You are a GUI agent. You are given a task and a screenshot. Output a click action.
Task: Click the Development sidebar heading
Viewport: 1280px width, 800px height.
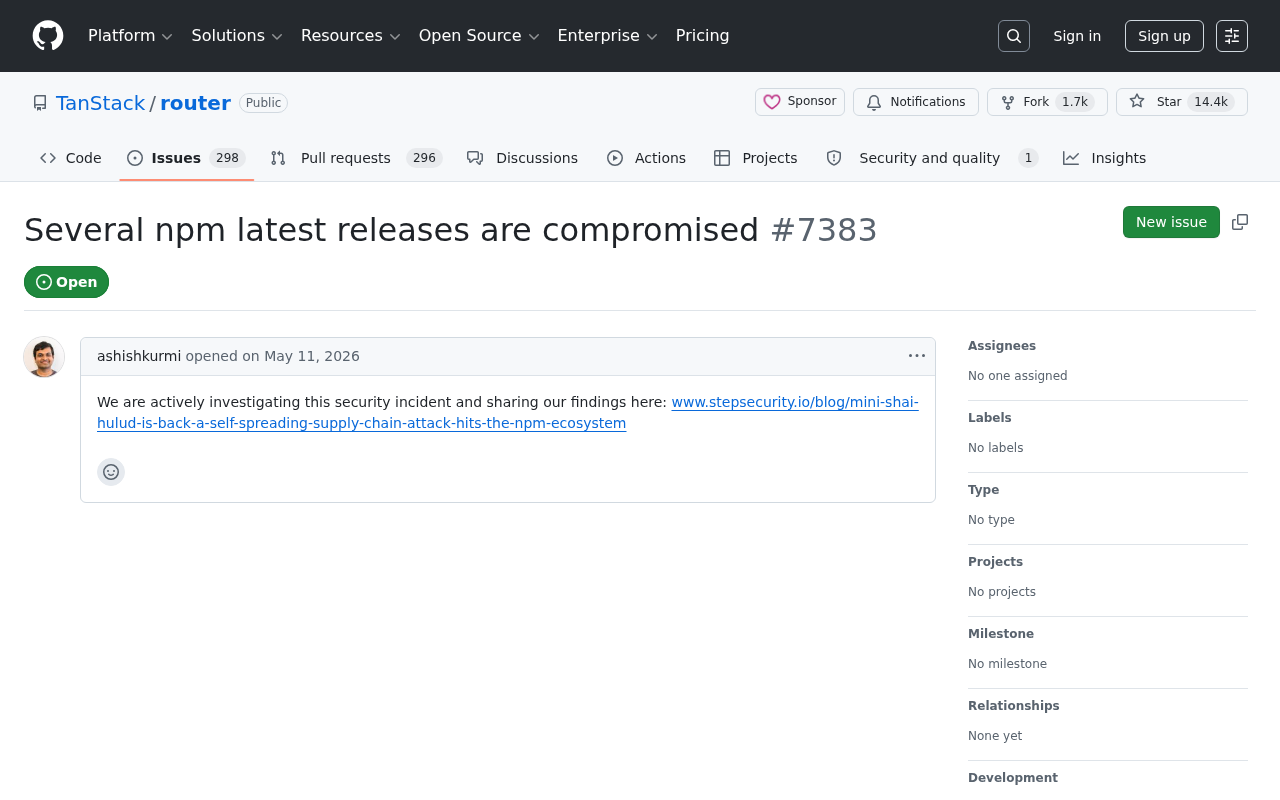[1013, 778]
